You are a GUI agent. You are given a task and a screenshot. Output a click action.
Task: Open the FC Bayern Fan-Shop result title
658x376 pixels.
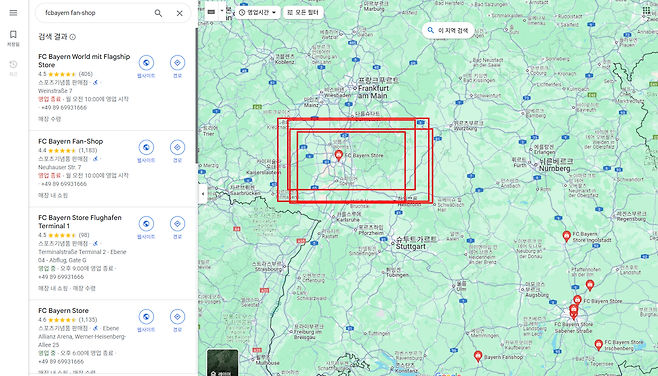(70, 141)
